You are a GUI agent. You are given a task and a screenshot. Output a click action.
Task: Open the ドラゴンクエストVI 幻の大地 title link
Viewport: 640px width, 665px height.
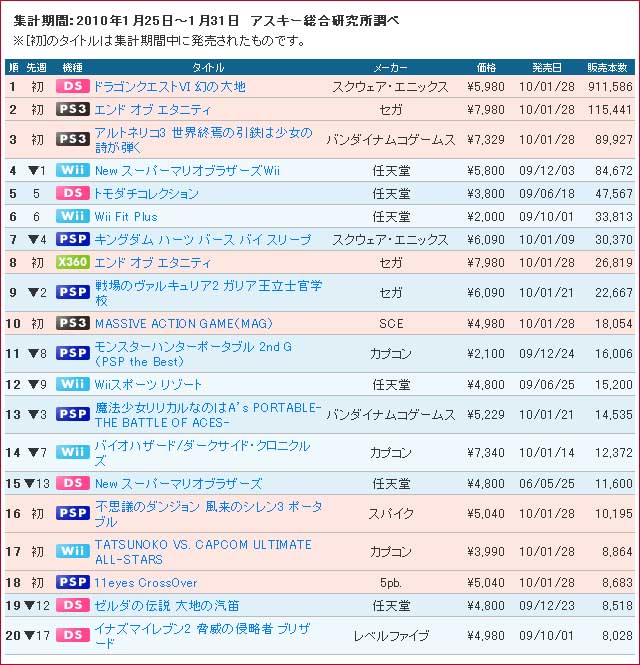170,87
